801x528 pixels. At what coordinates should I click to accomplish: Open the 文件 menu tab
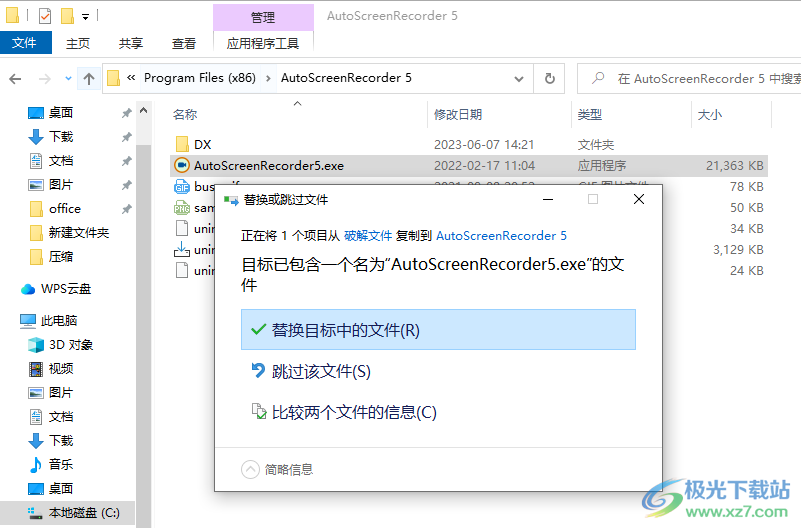(25, 43)
